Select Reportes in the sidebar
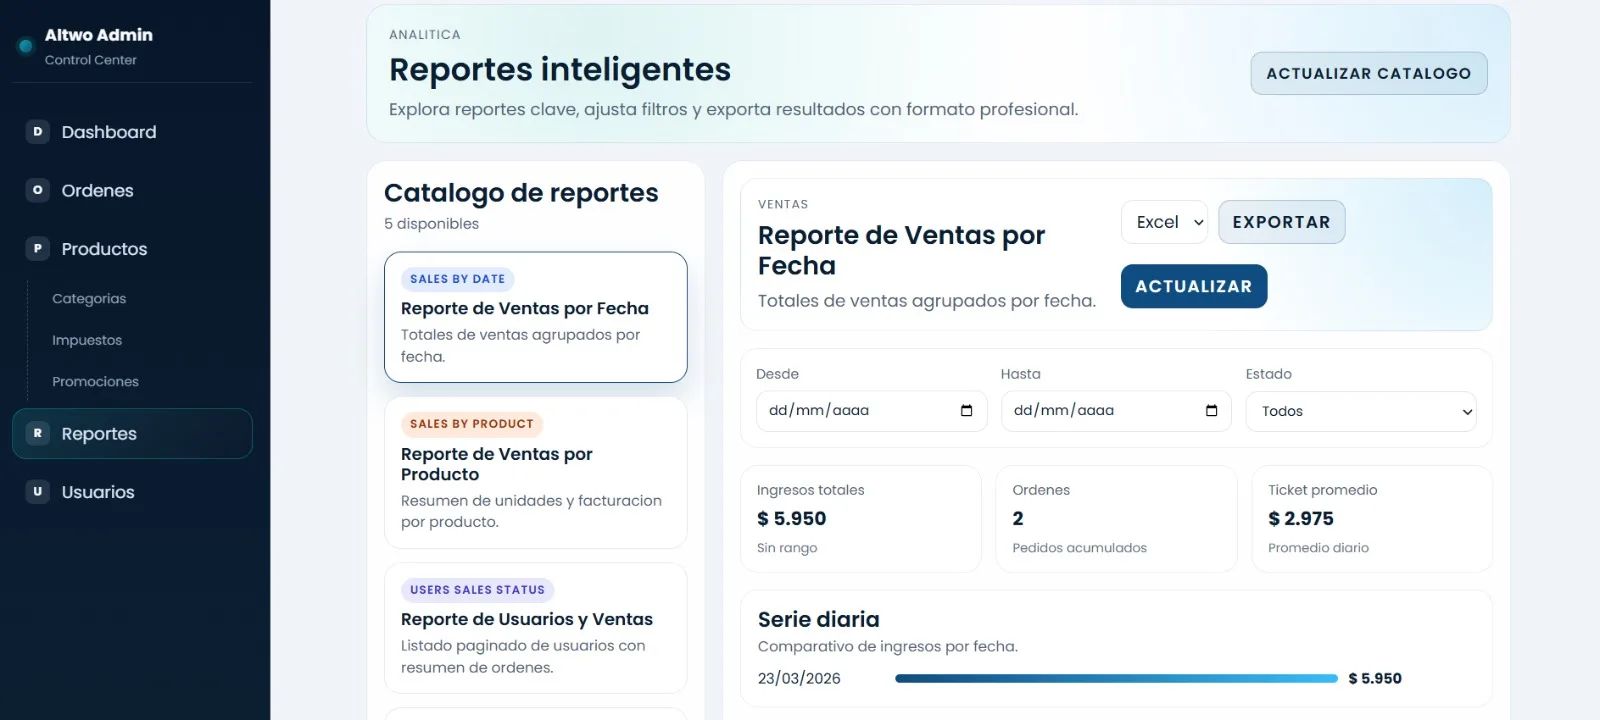Screen dimensions: 1600x720 tap(132, 433)
